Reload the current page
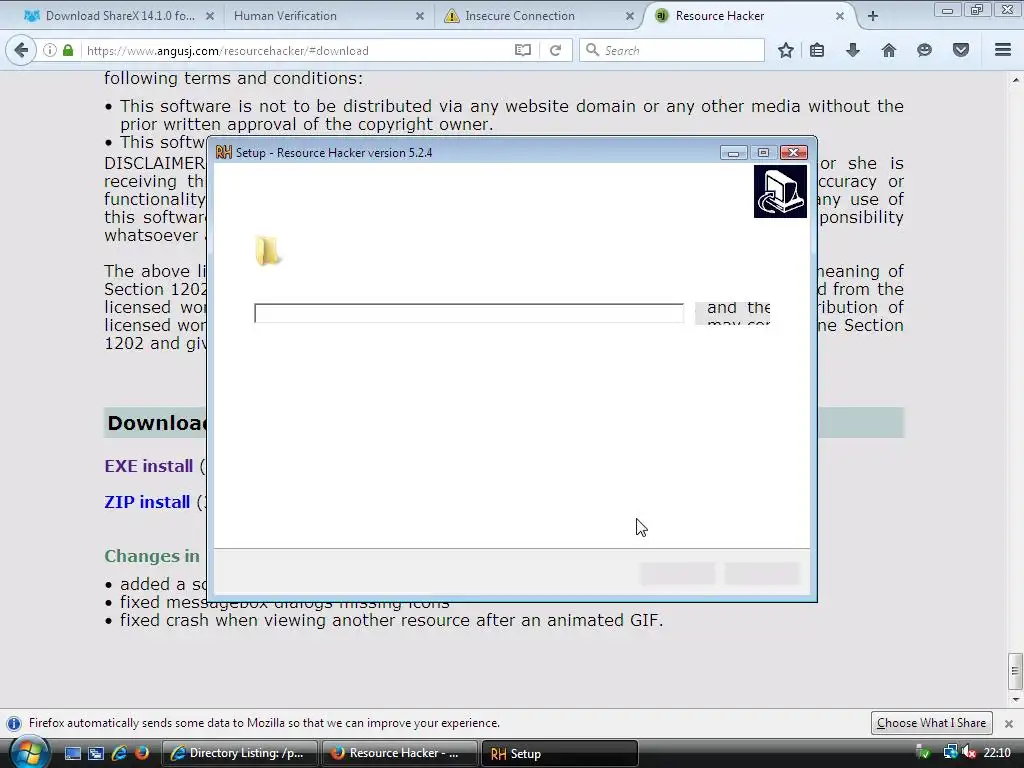Image resolution: width=1024 pixels, height=768 pixels. [555, 50]
